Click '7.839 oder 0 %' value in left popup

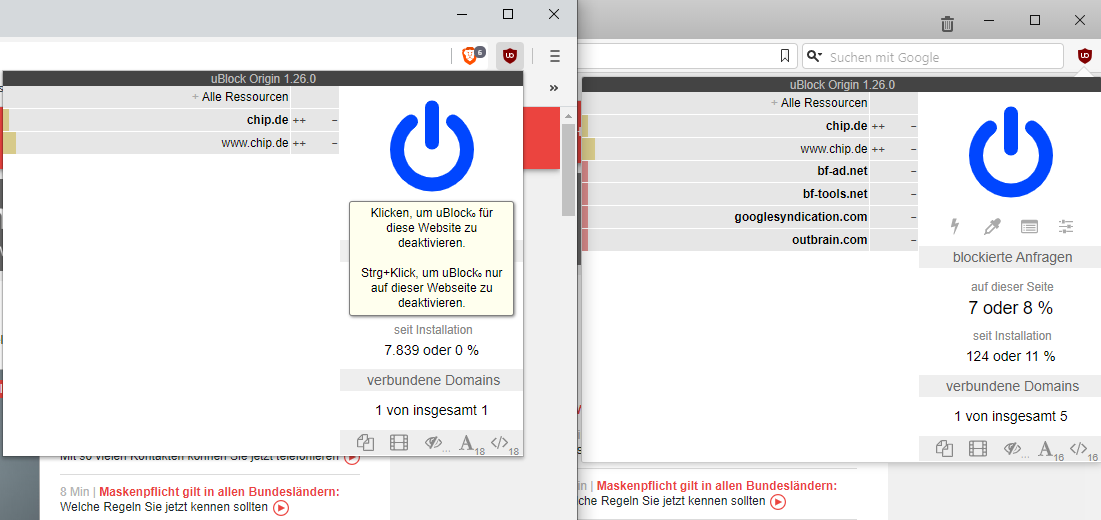(433, 350)
